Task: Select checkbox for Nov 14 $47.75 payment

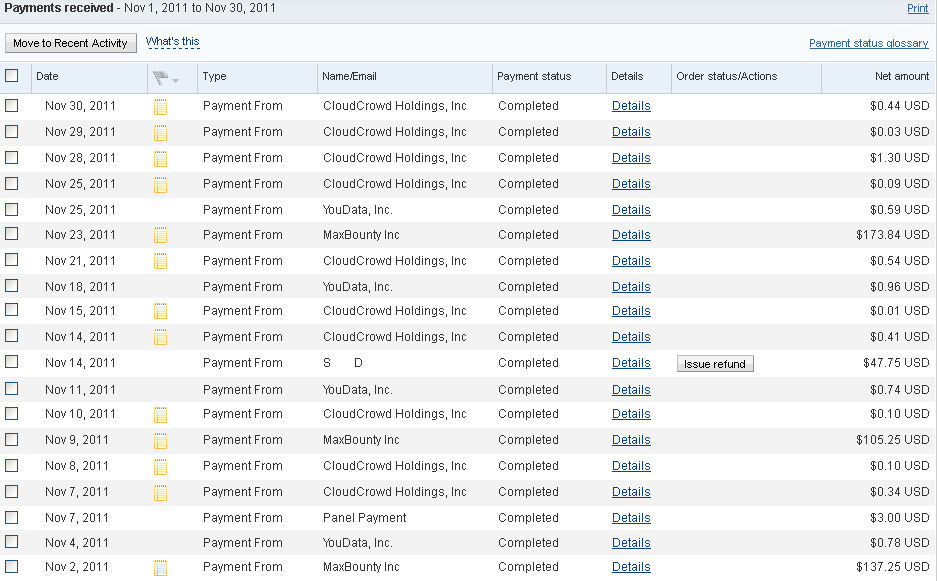Action: (11, 361)
